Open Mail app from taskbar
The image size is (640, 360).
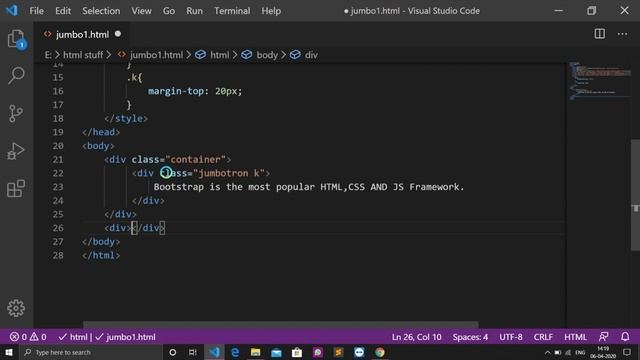point(276,352)
